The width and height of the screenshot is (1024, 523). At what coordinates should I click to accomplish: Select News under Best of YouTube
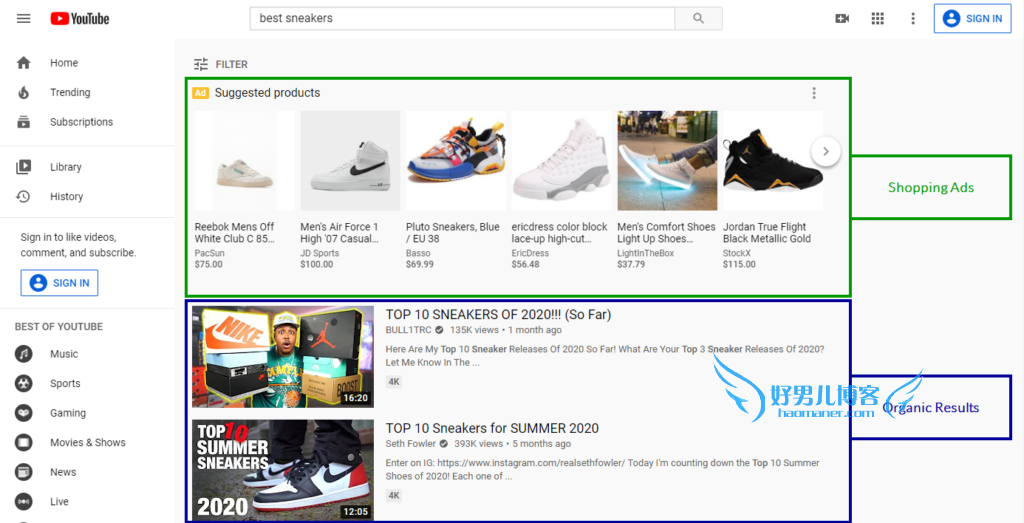[63, 471]
